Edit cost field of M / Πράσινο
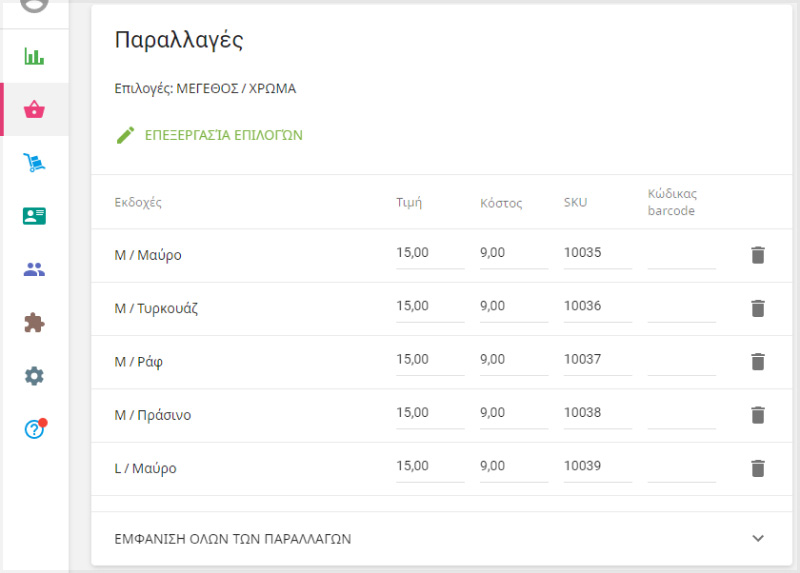The width and height of the screenshot is (800, 573). pyautogui.click(x=514, y=414)
